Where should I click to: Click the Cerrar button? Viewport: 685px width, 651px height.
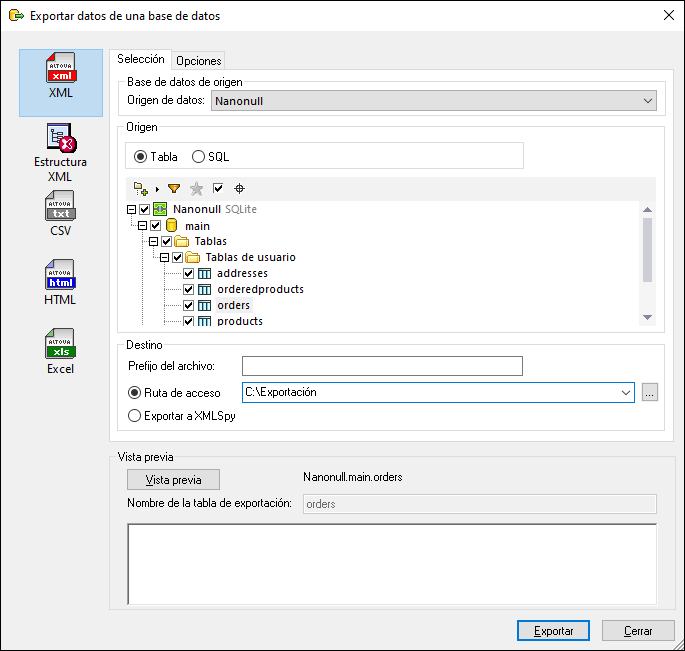pos(638,631)
